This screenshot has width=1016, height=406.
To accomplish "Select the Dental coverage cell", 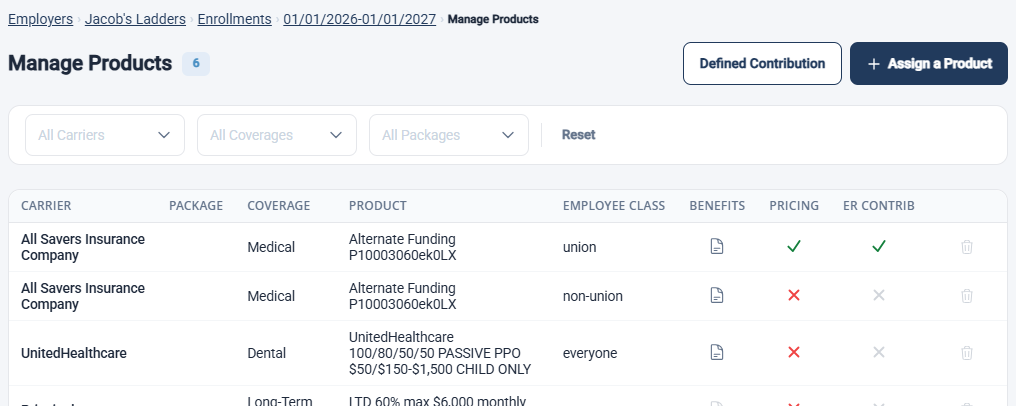I will pos(266,353).
